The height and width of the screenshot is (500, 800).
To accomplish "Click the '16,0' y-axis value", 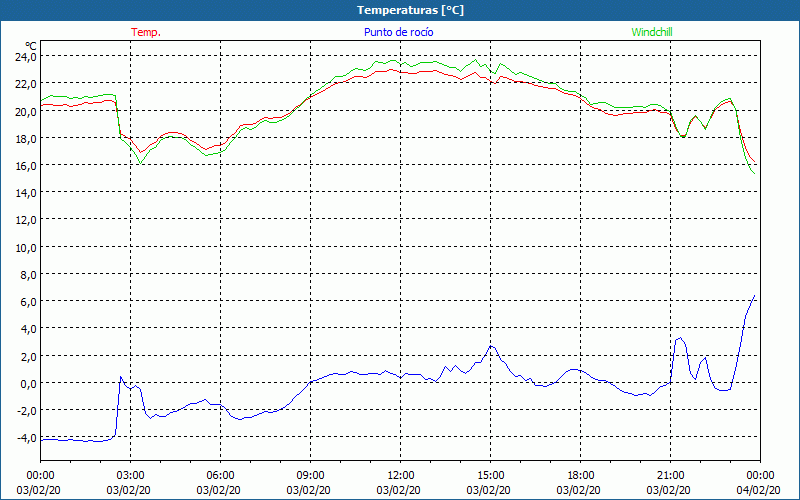I will click(26, 165).
